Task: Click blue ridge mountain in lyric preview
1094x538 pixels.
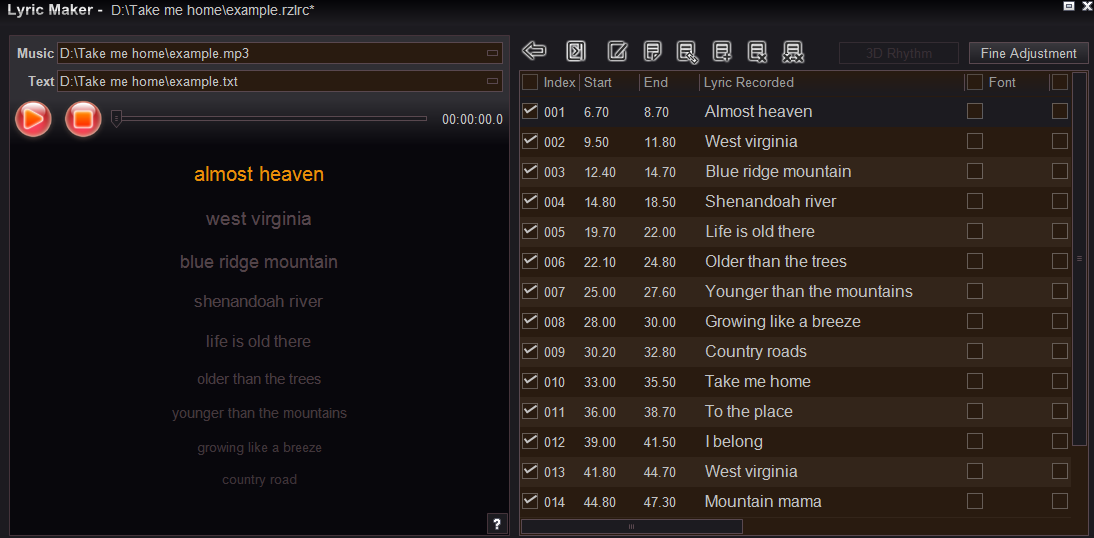Action: coord(259,262)
